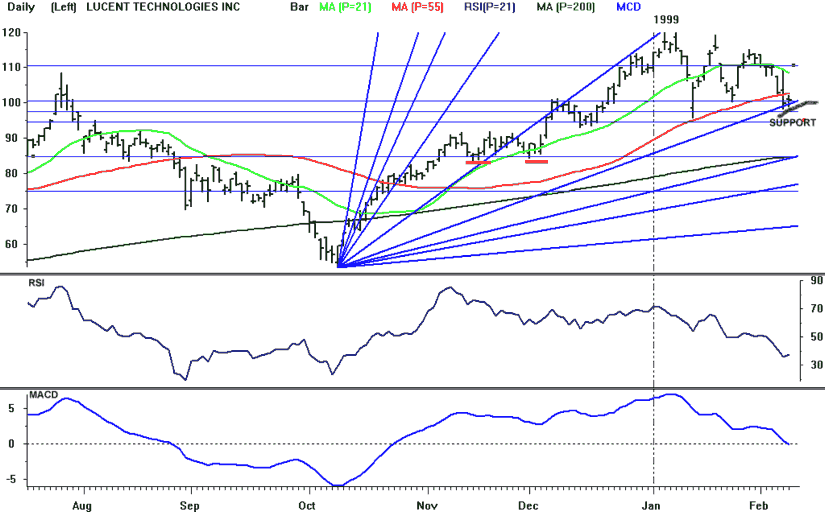The height and width of the screenshot is (512, 825).
Task: Click the gray arrow pointing to SUPPORT
Action: pos(797,108)
